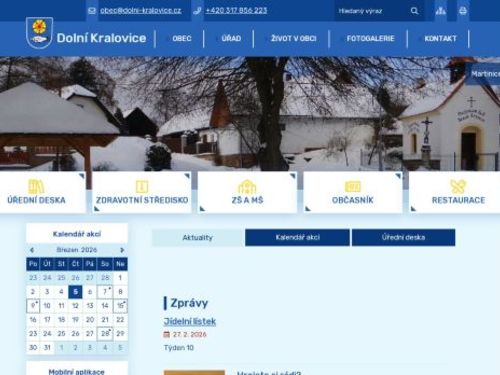This screenshot has width=500, height=375.
Task: Click the email envelope icon in top bar
Action: (92, 11)
